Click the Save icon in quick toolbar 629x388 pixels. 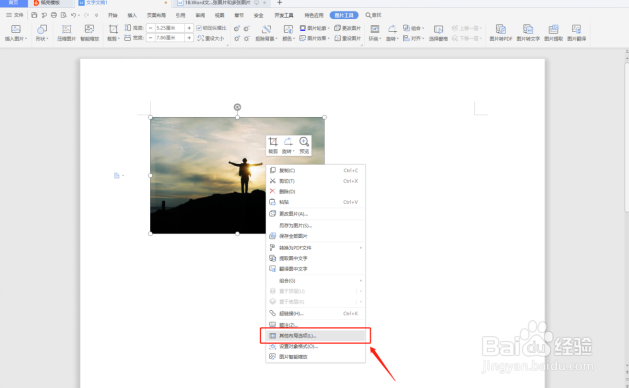coord(34,15)
